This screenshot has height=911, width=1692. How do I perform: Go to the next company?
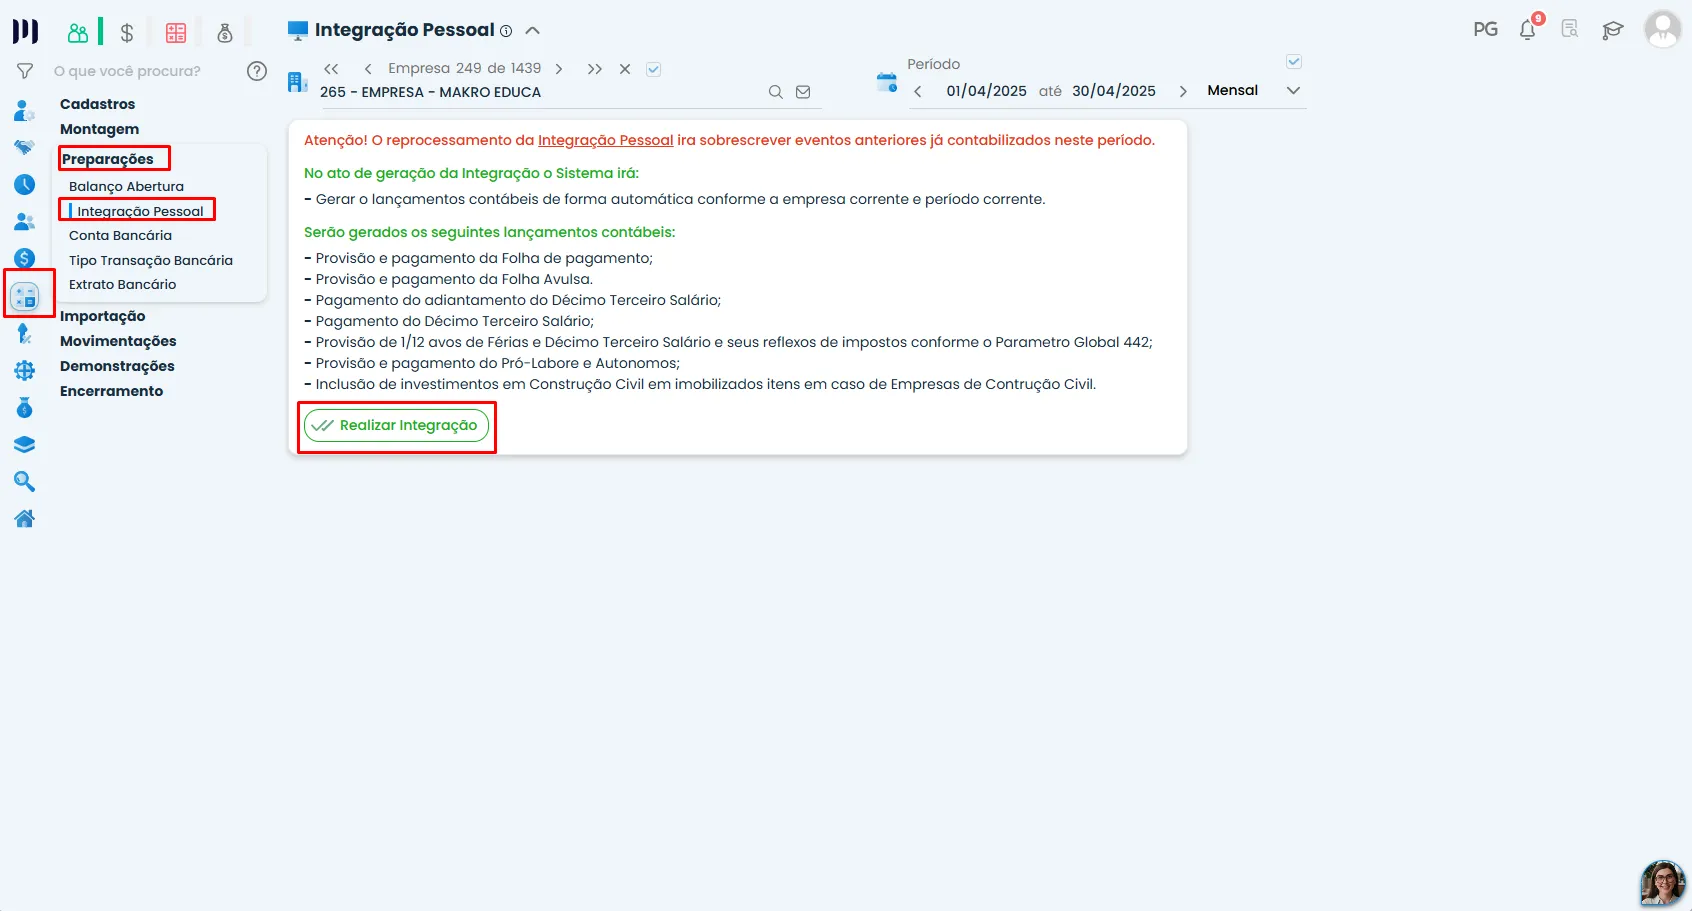point(559,69)
